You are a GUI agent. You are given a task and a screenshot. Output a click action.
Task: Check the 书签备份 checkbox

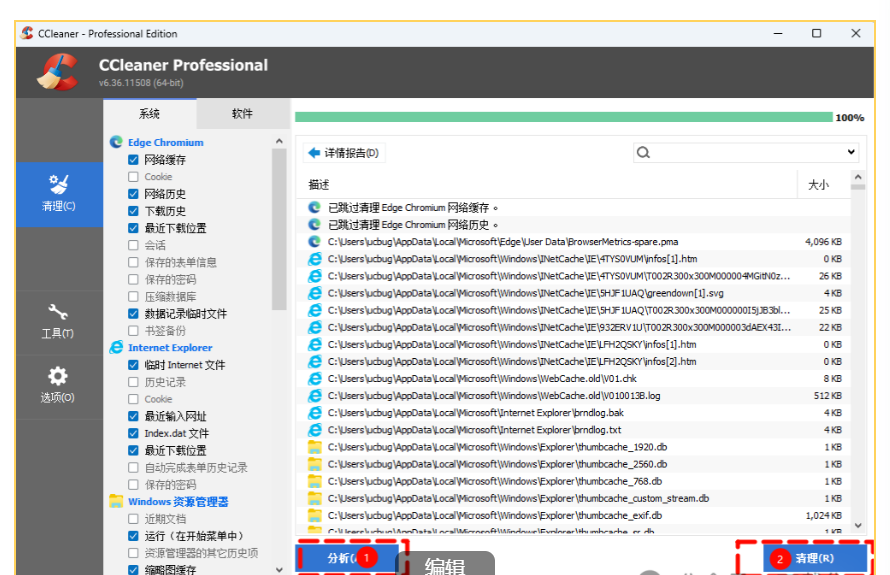(133, 330)
